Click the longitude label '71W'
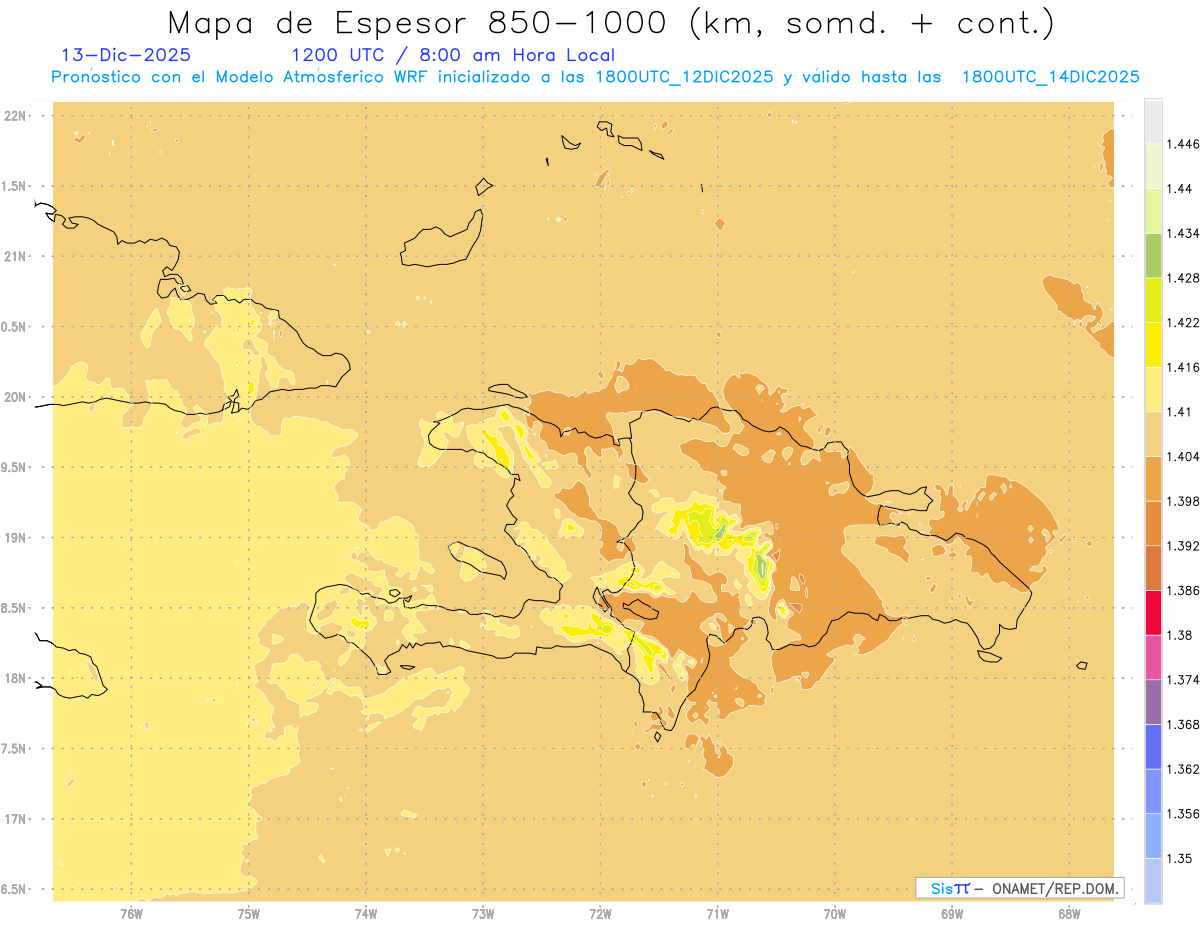Screen dimensions: 1200x927 point(717,914)
